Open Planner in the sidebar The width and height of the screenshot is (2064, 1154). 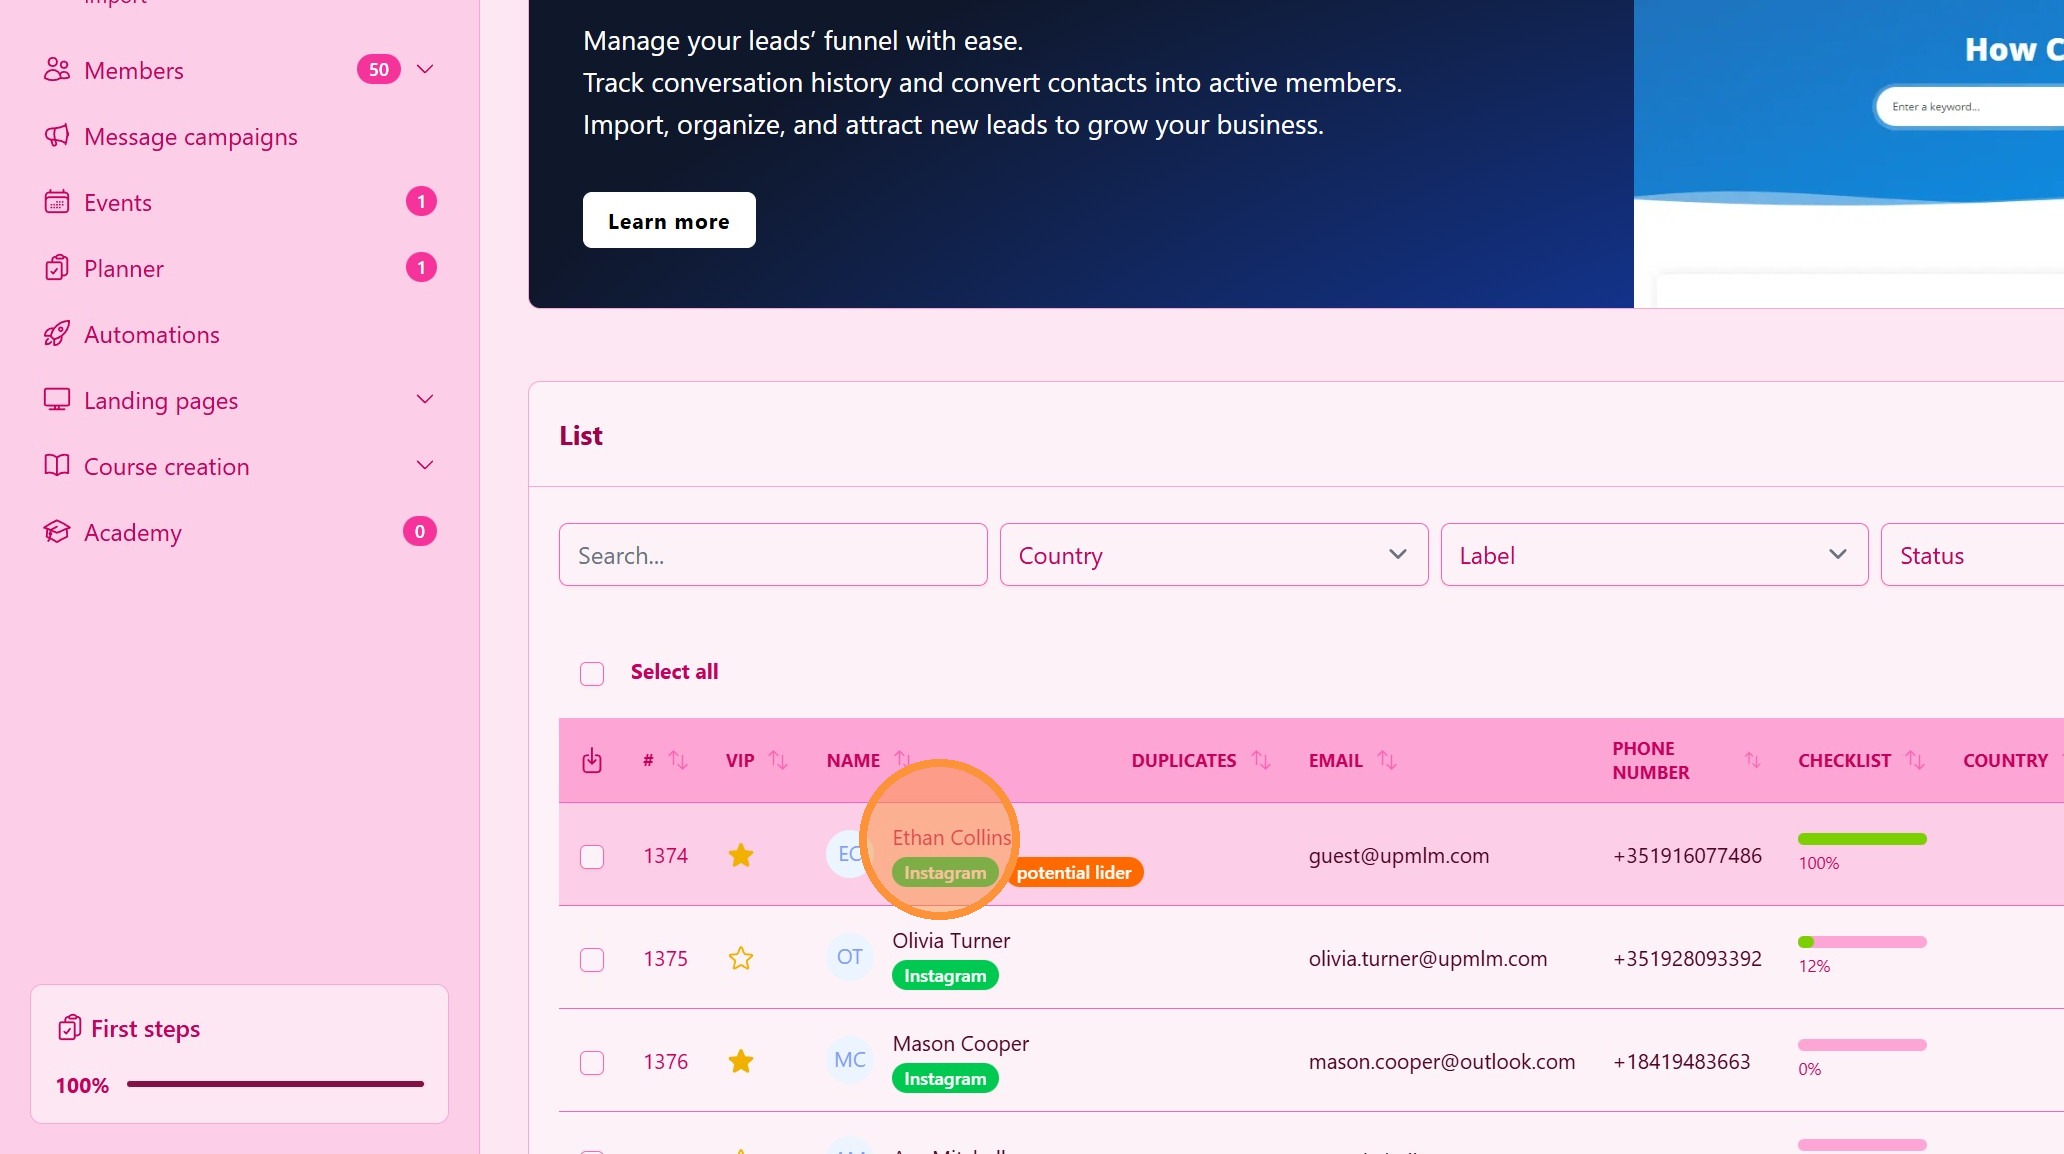(123, 269)
